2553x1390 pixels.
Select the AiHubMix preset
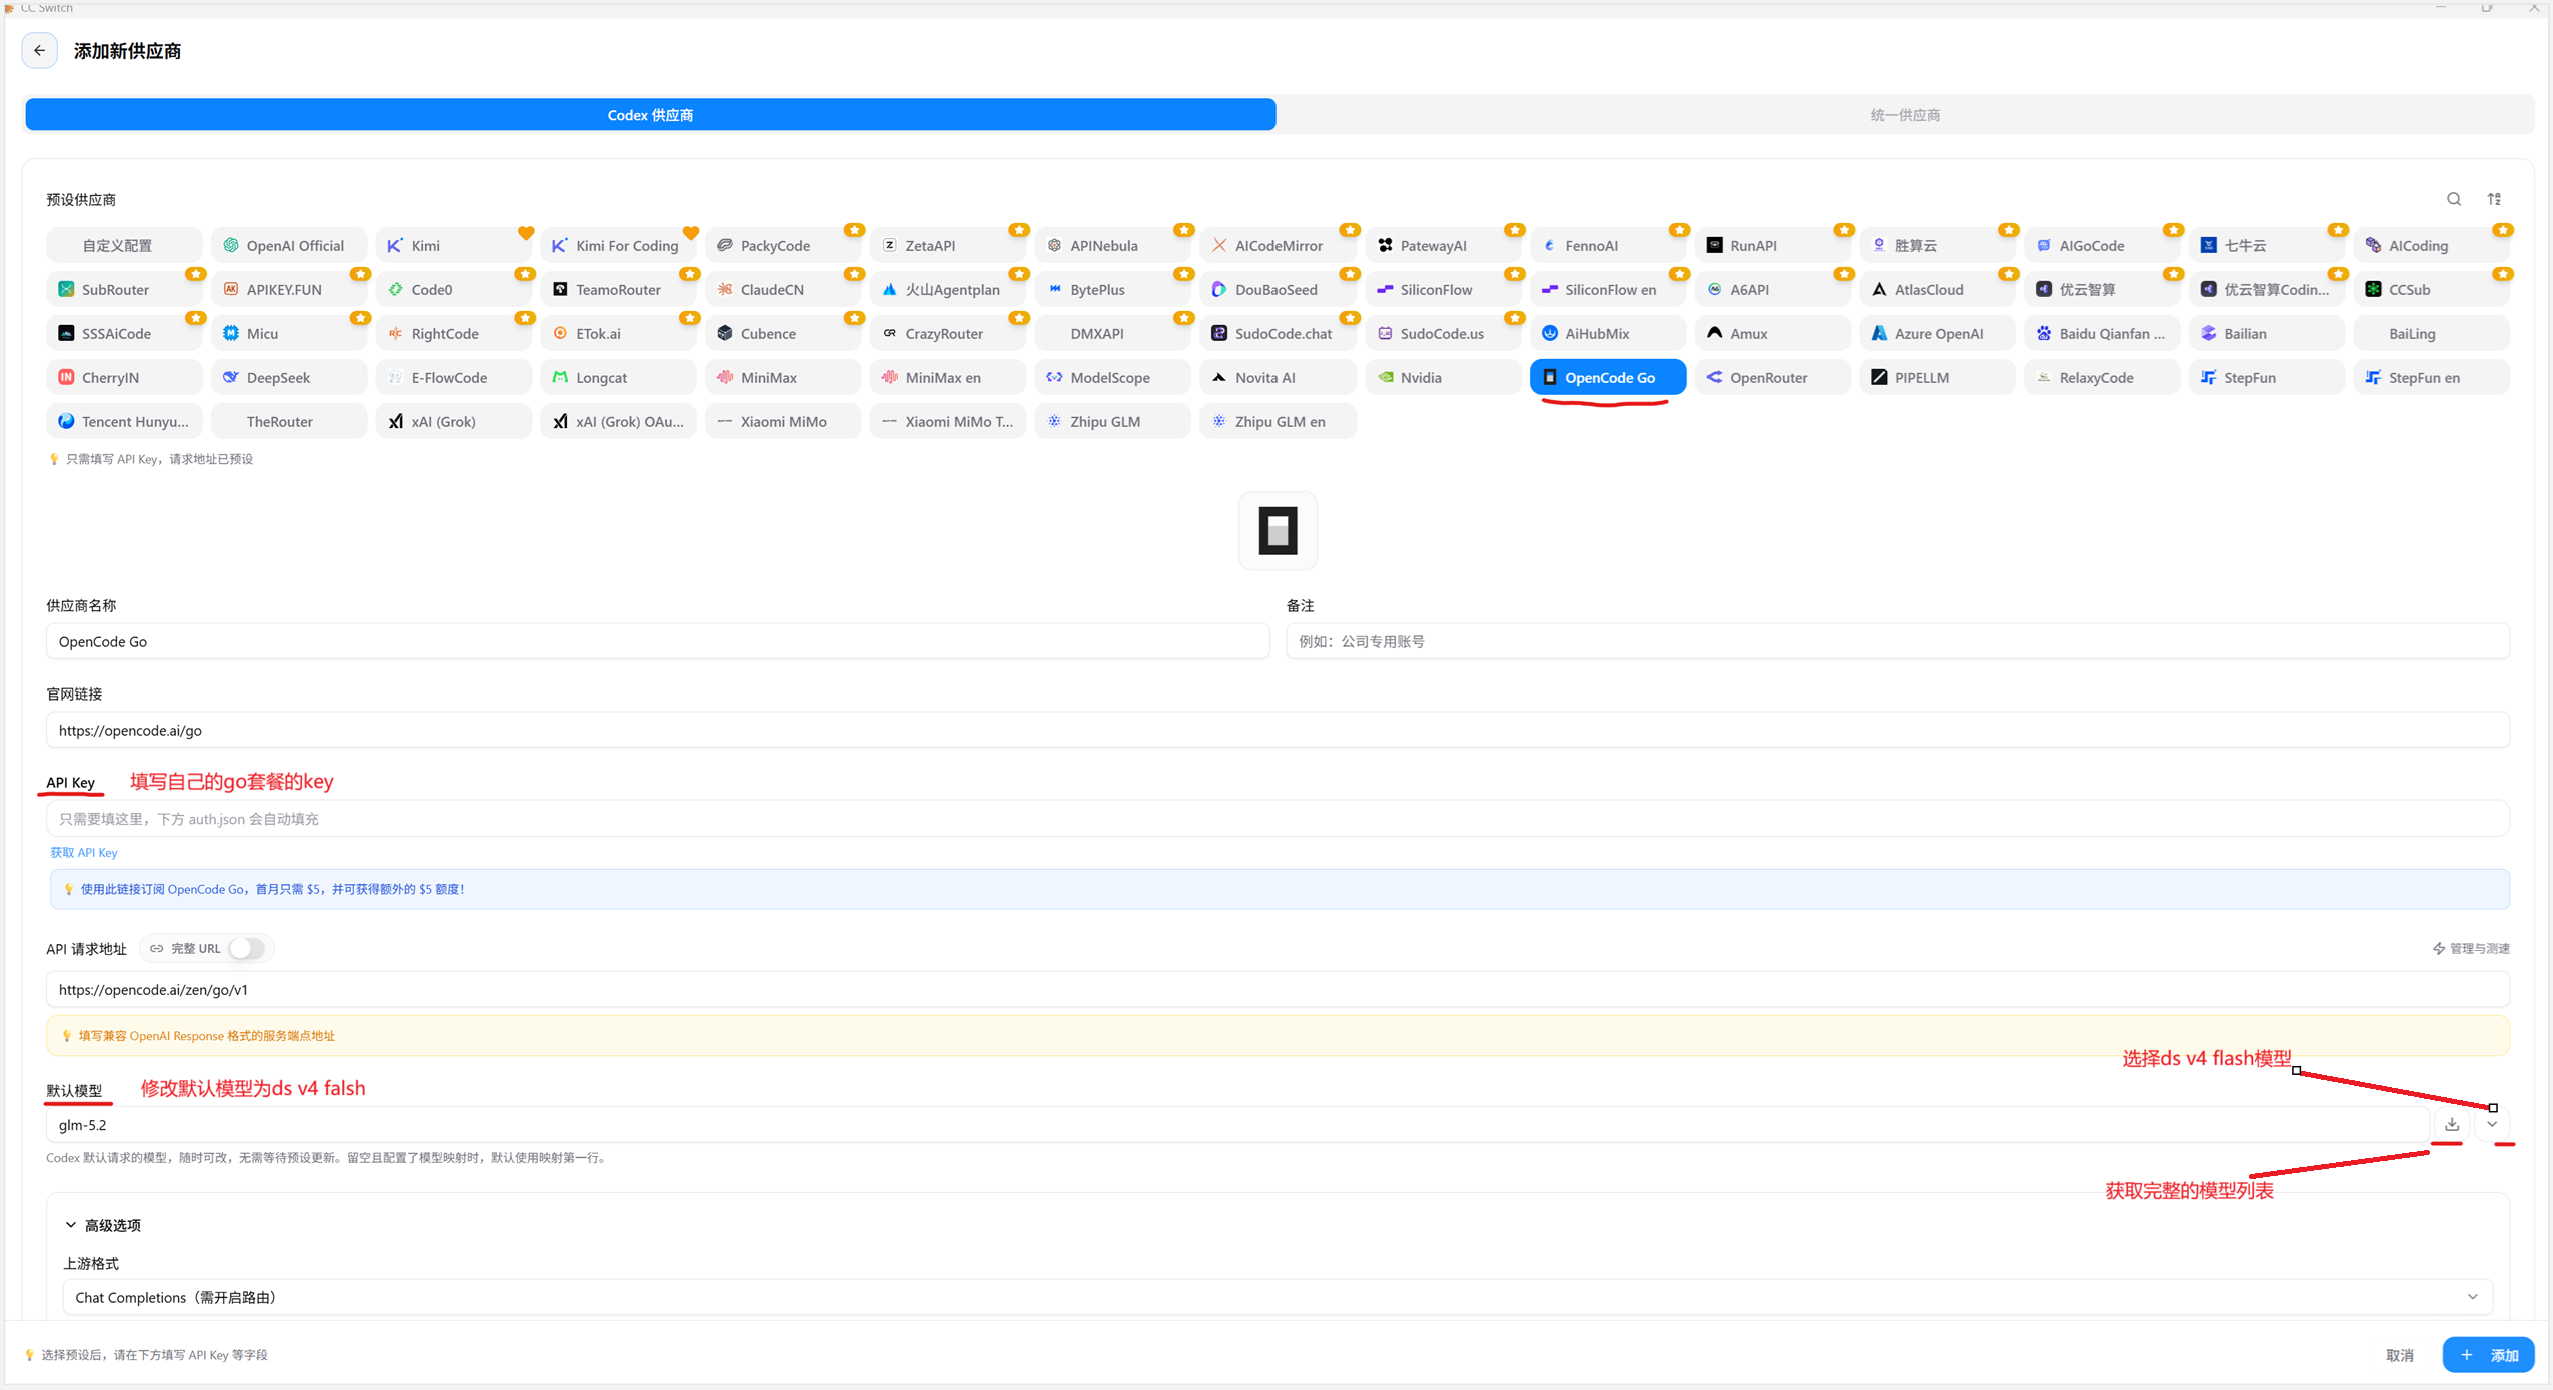click(x=1607, y=333)
